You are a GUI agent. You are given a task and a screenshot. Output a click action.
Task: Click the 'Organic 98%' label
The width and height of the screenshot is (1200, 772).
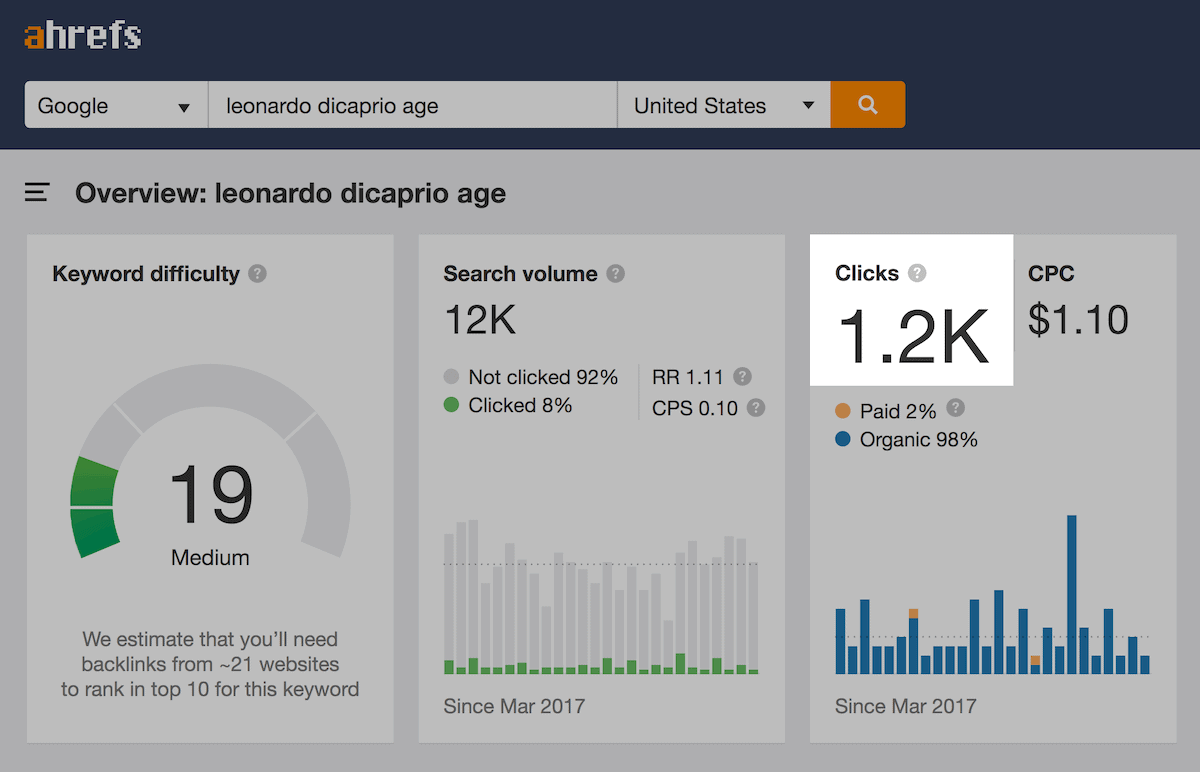click(919, 439)
